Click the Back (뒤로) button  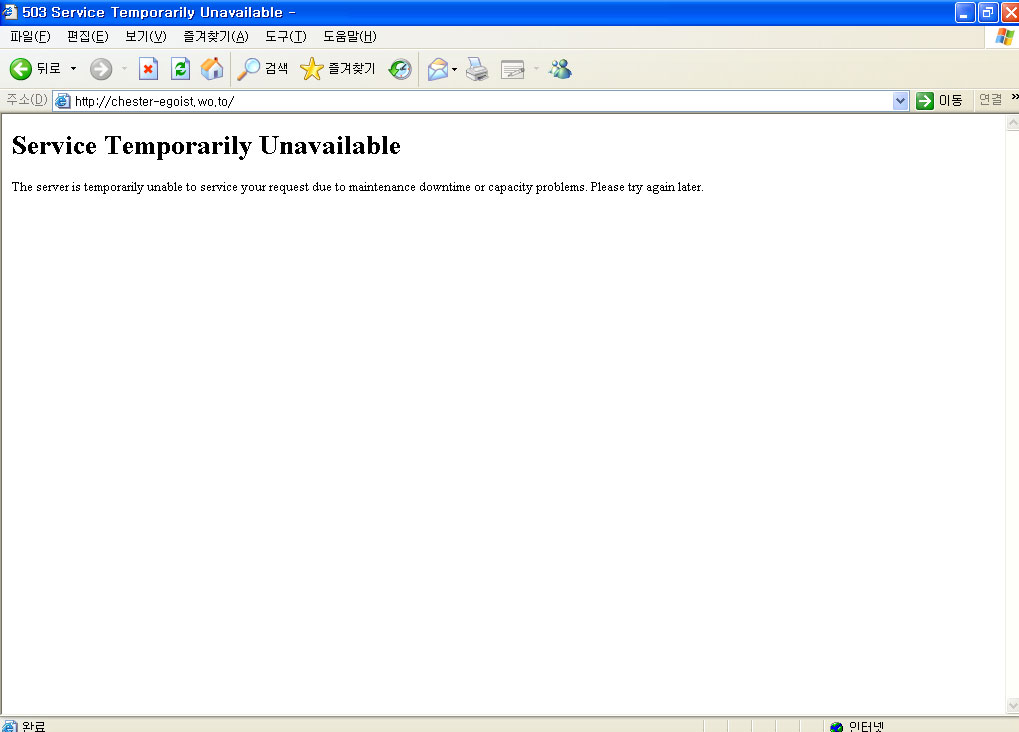tap(35, 69)
